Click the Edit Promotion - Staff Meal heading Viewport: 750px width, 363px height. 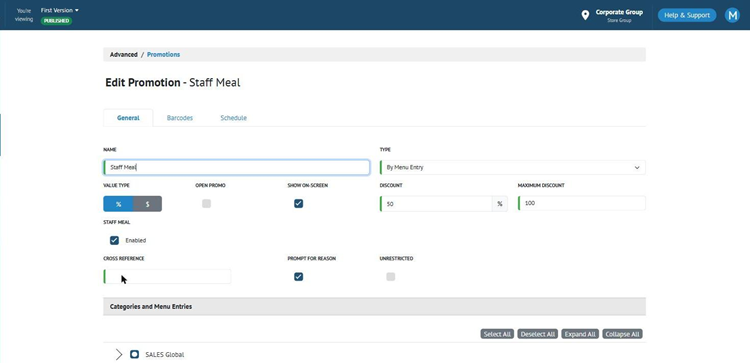173,83
